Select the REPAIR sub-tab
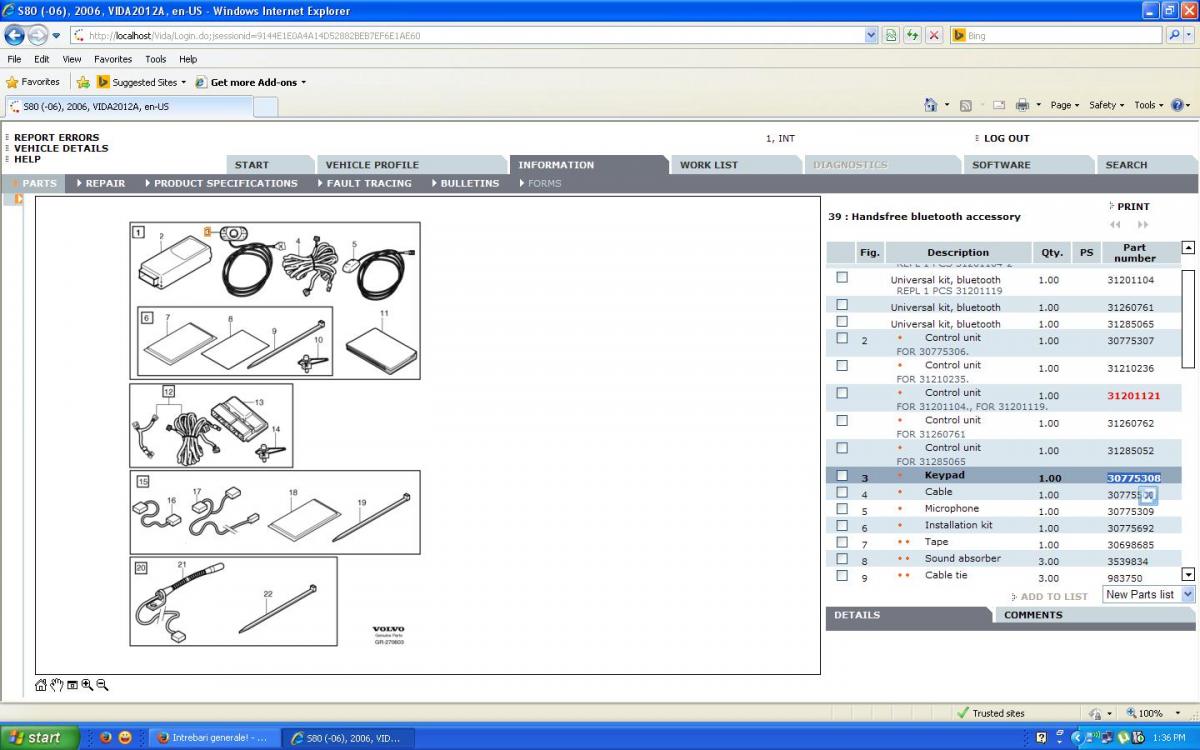 coord(105,183)
